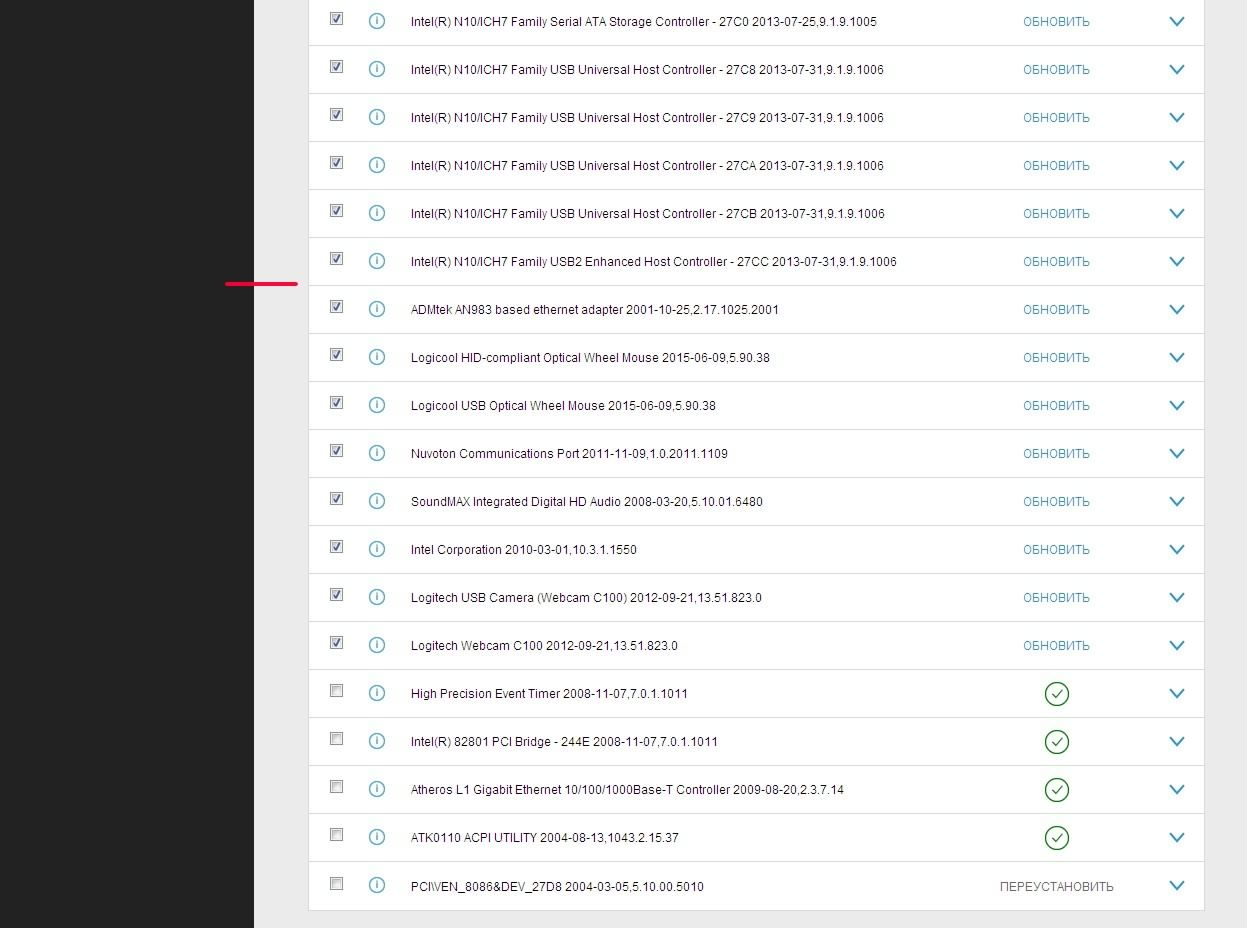View info for USB Universal Host Controller 27CA
This screenshot has width=1247, height=928.
coord(377,165)
